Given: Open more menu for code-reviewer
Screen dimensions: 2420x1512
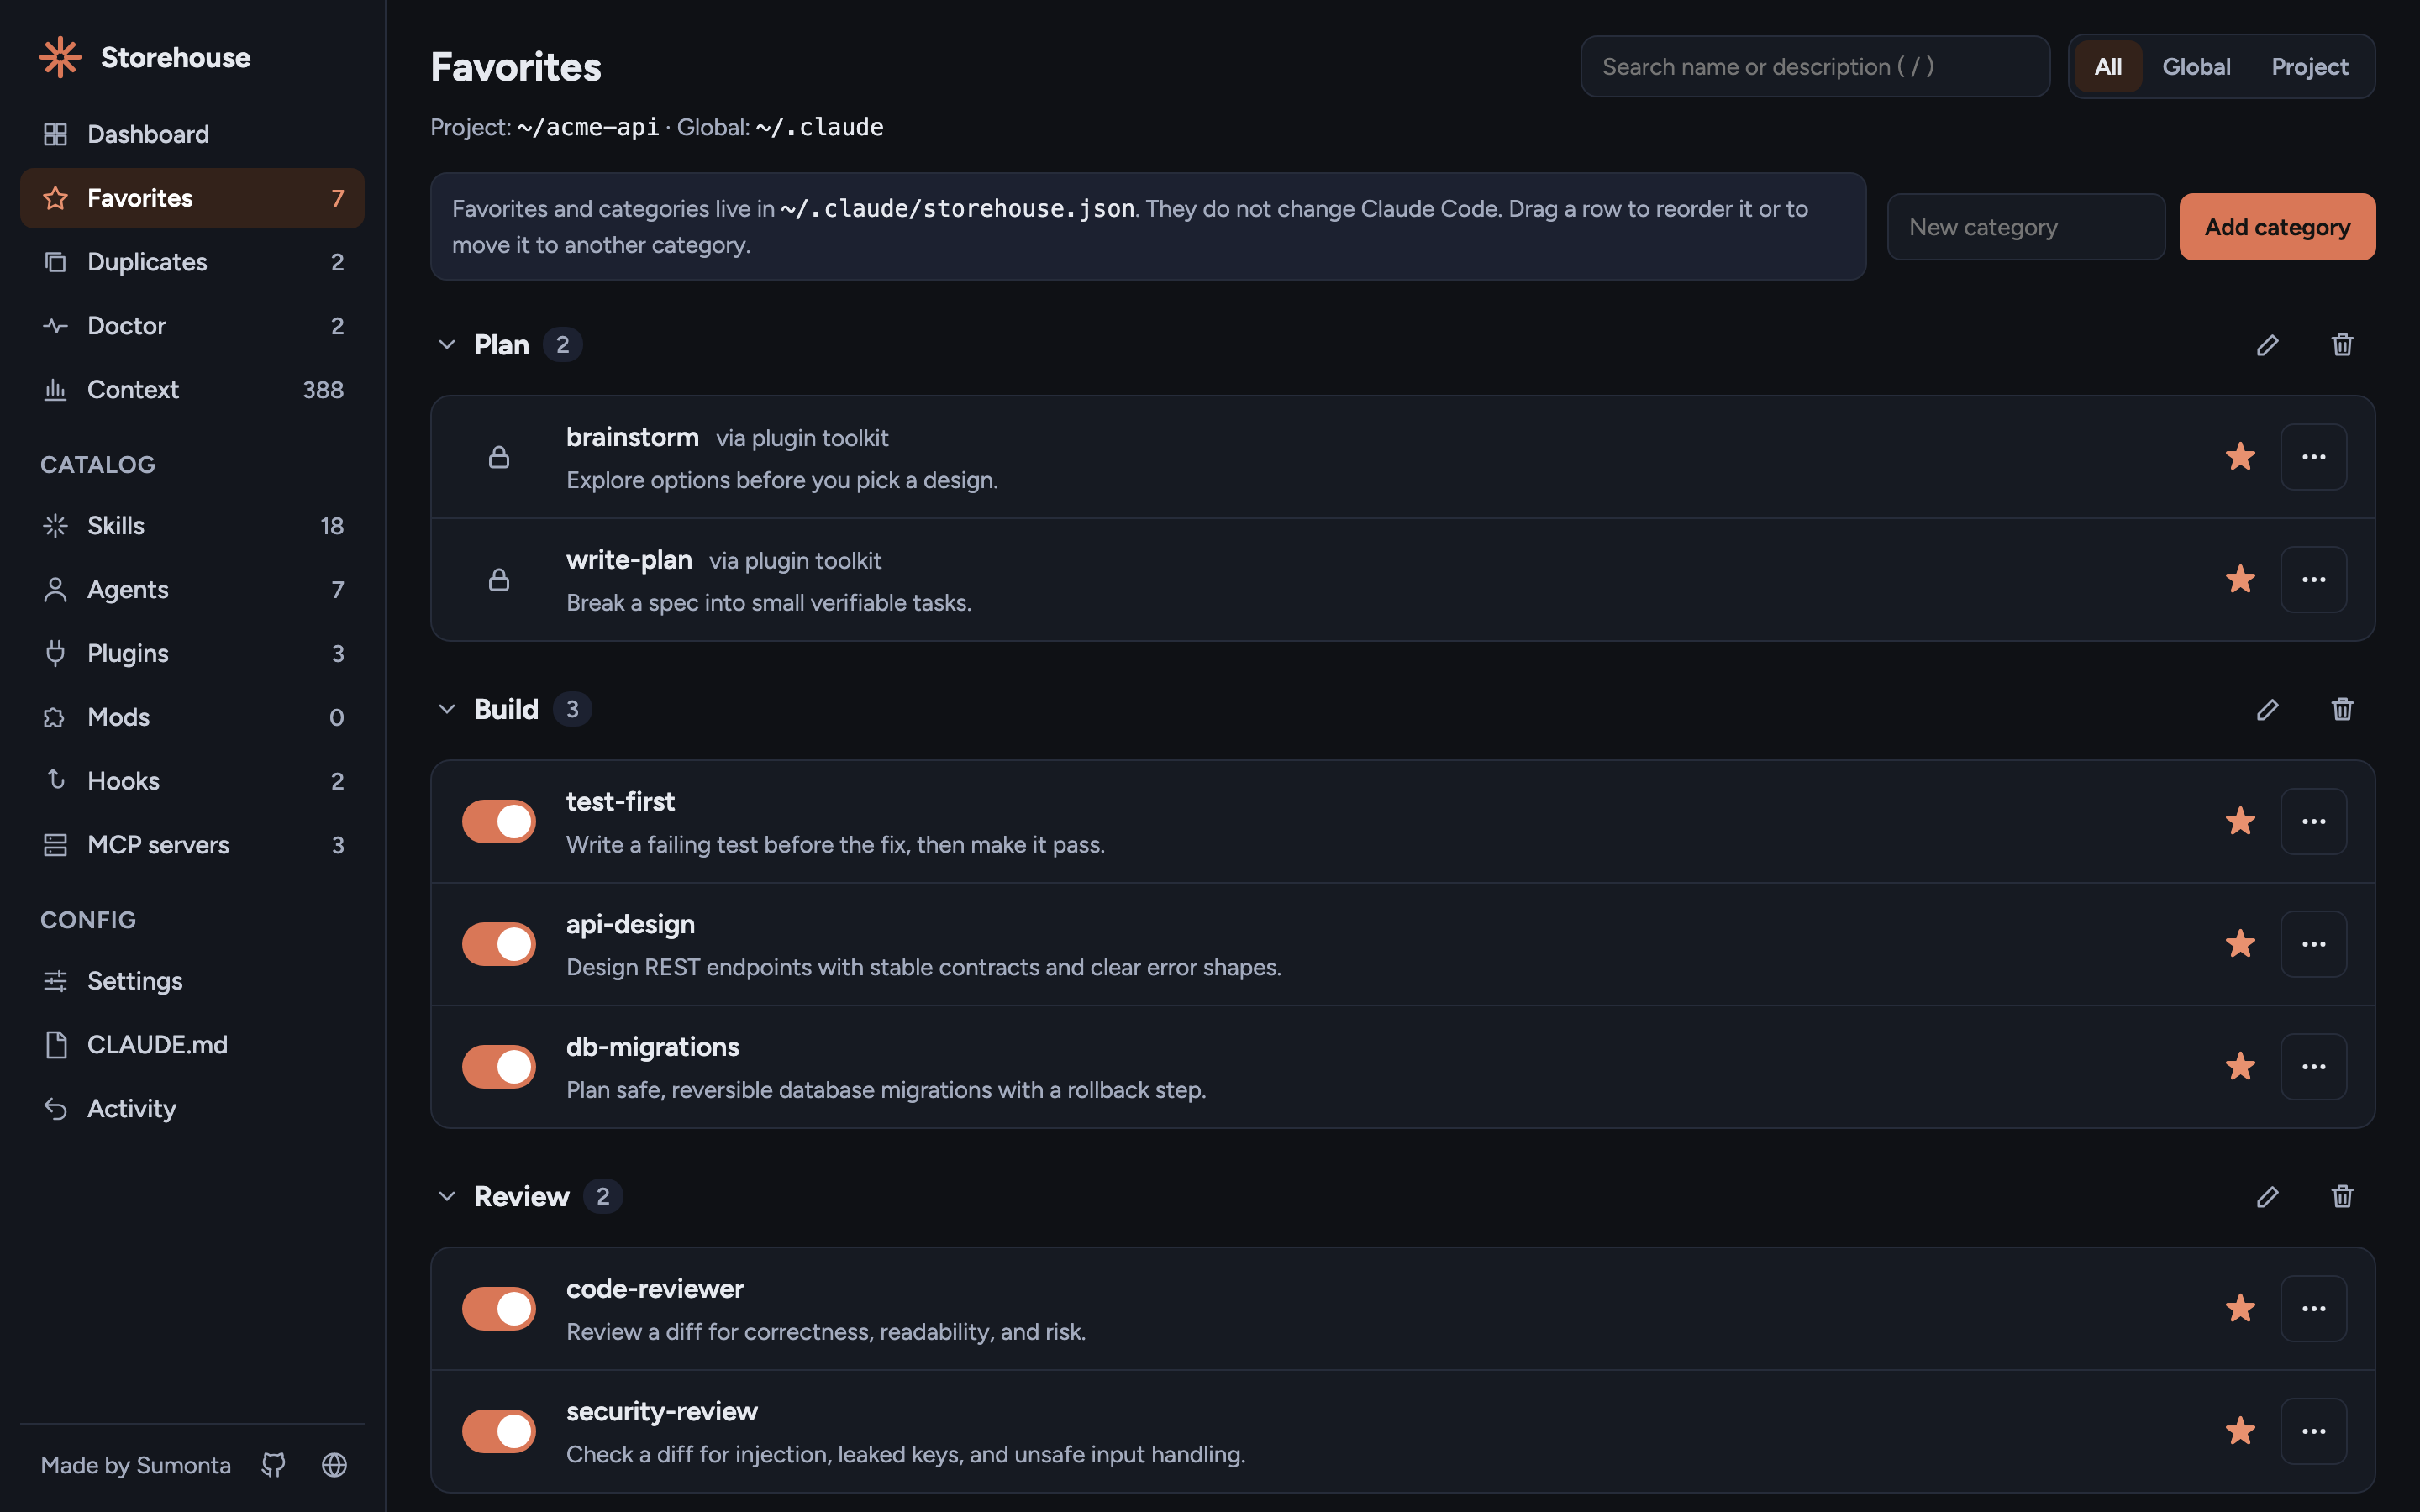Looking at the screenshot, I should click(x=2313, y=1308).
